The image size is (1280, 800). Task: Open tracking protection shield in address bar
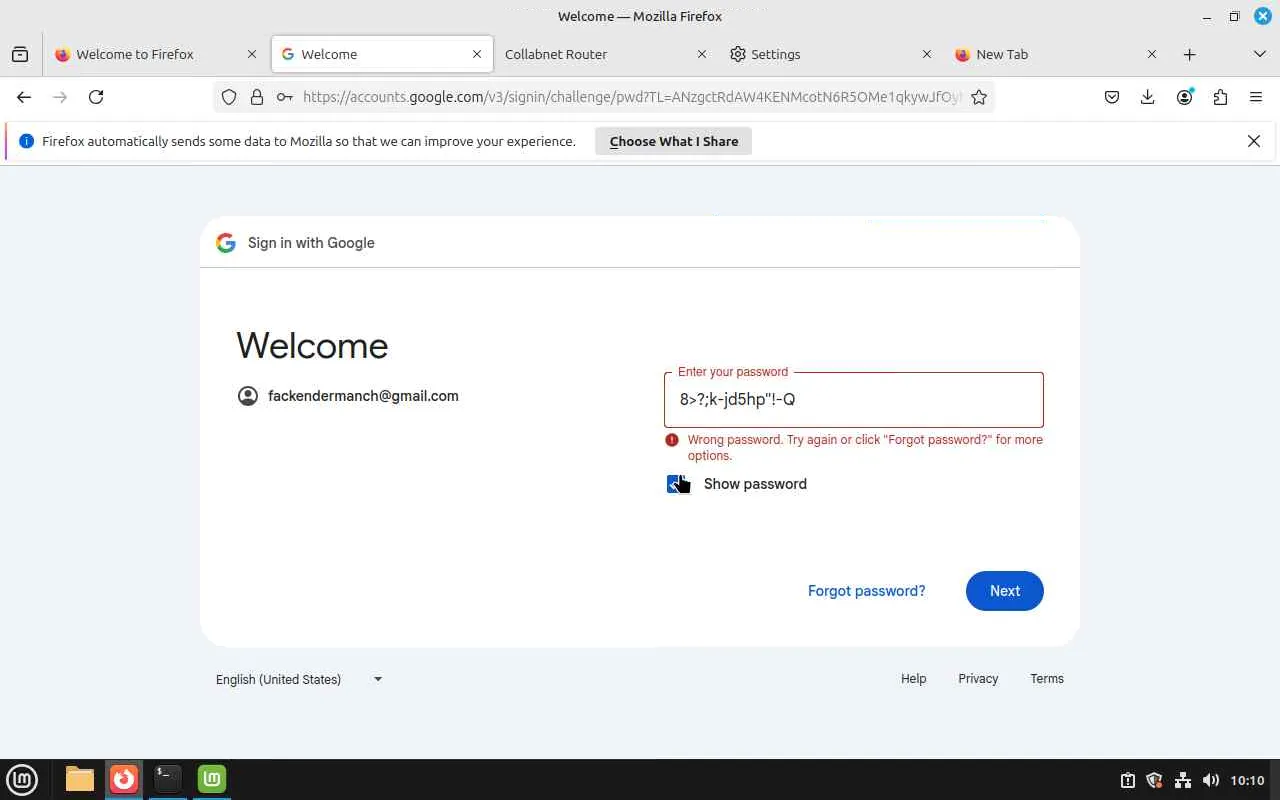tap(229, 97)
